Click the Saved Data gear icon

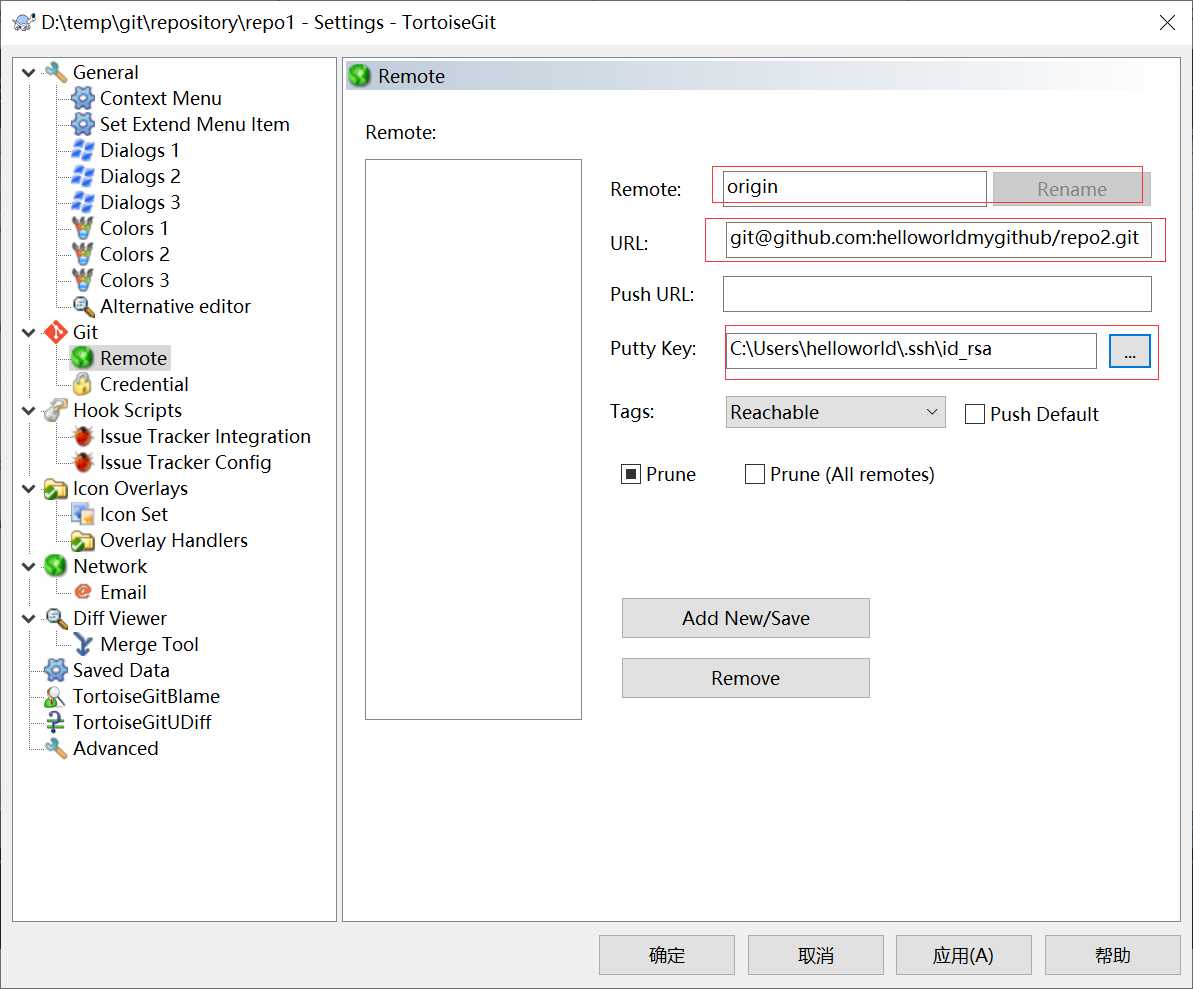(x=56, y=670)
